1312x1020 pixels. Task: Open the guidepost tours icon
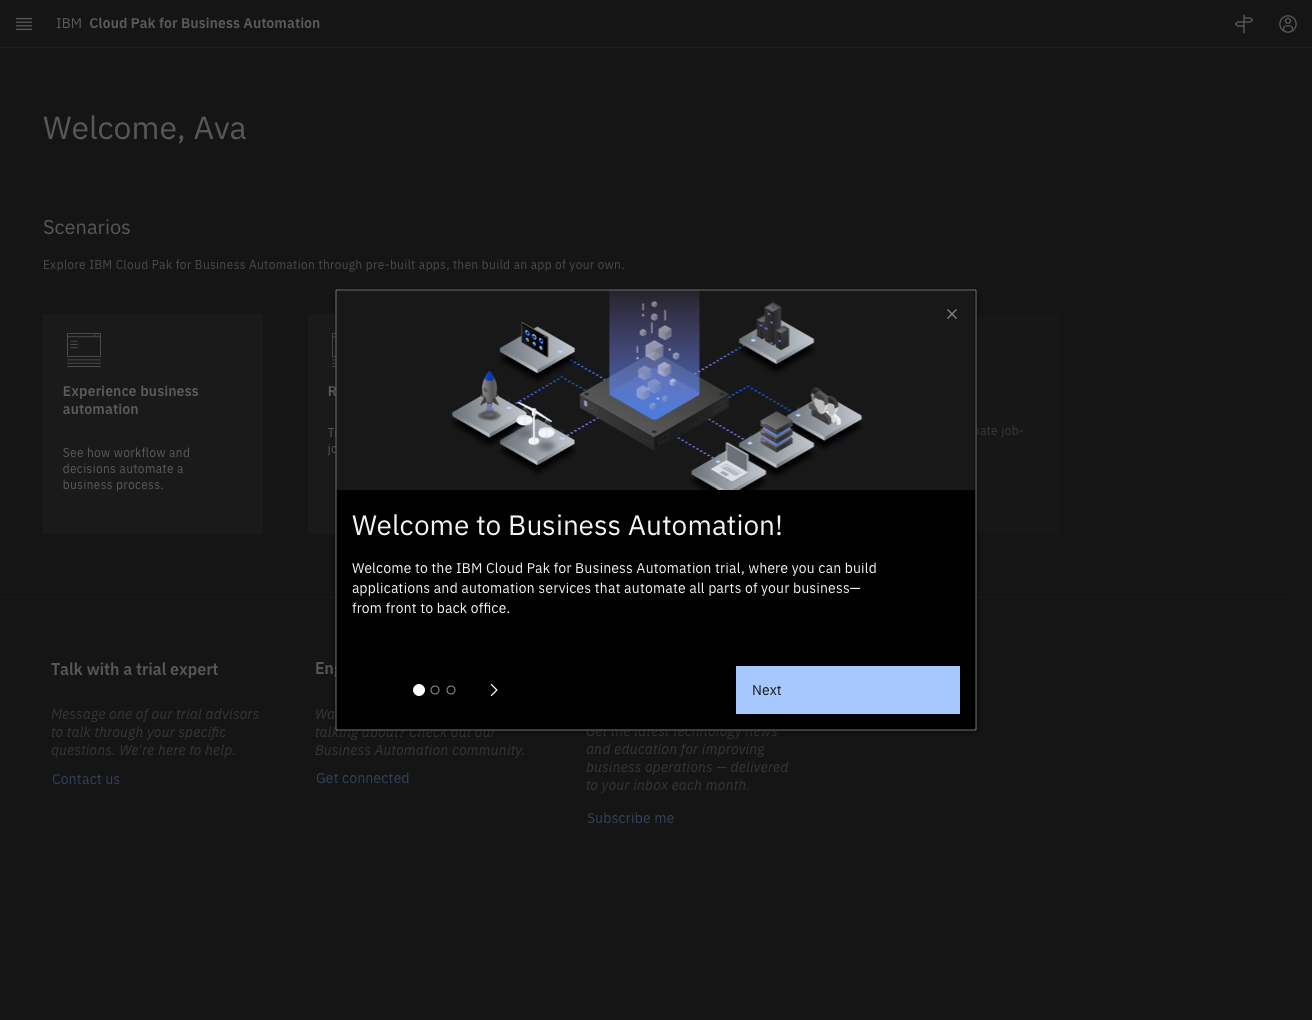point(1244,24)
